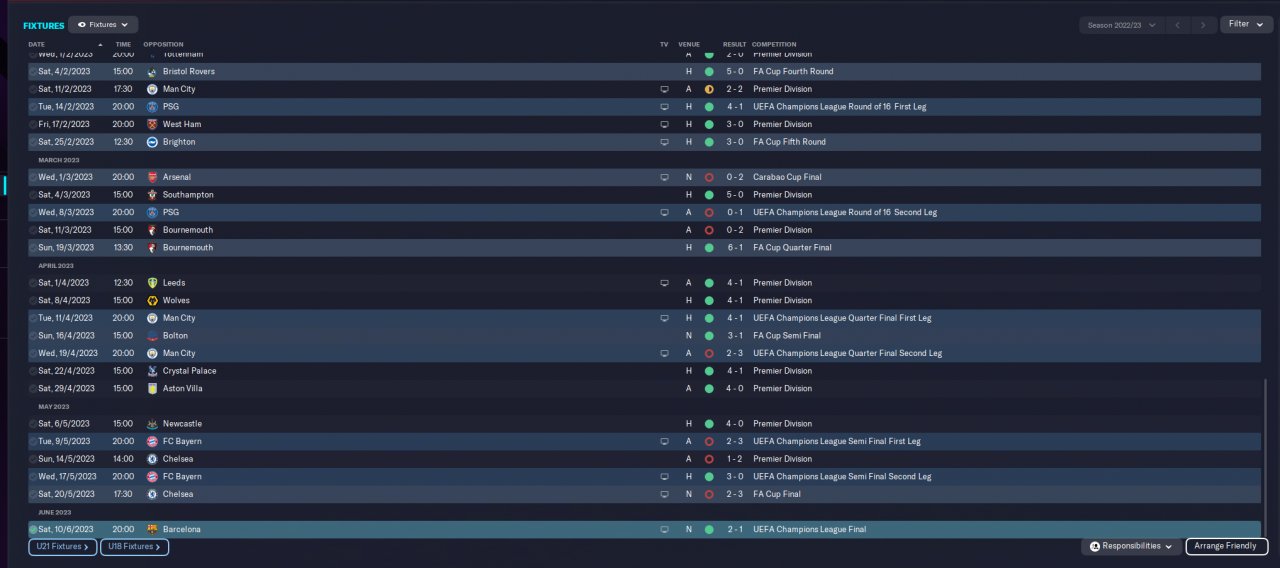
Task: Click the Bristol Rovers club badge
Action: click(x=152, y=72)
